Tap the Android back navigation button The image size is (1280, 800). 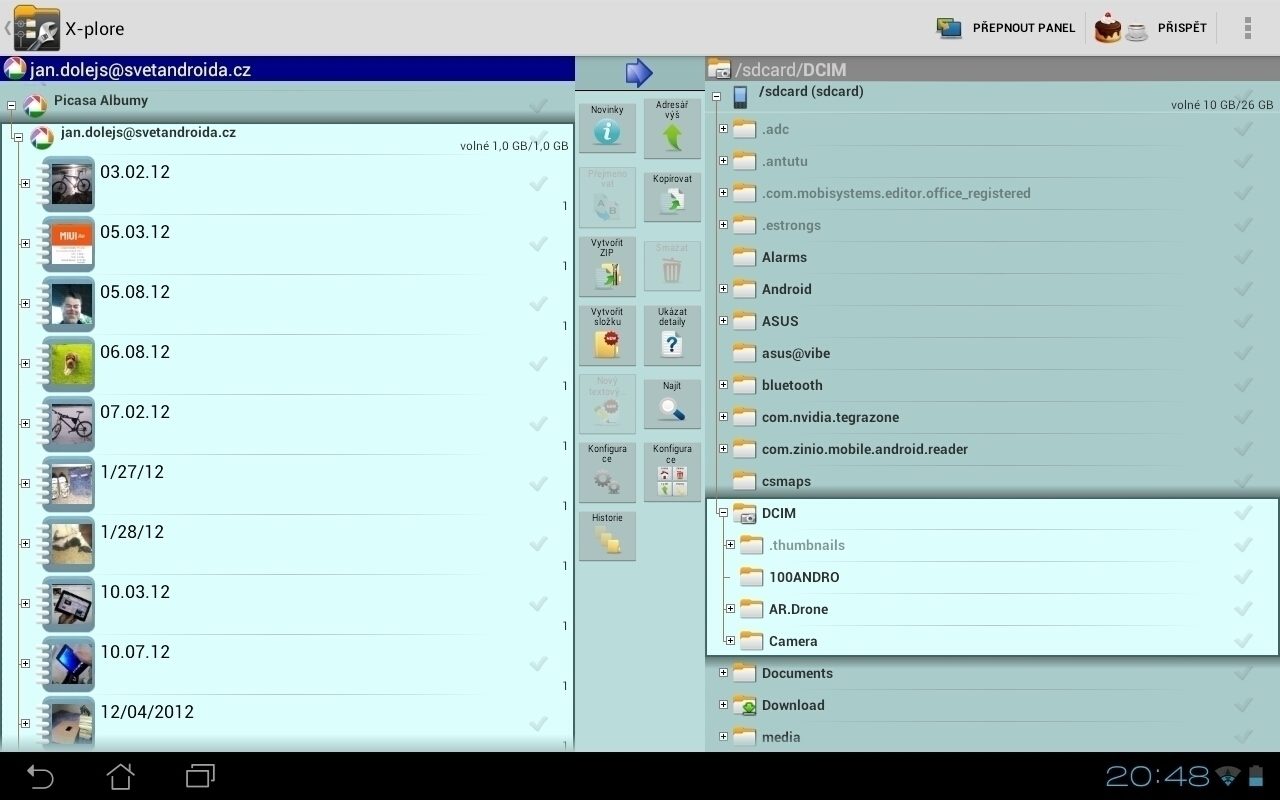point(40,776)
